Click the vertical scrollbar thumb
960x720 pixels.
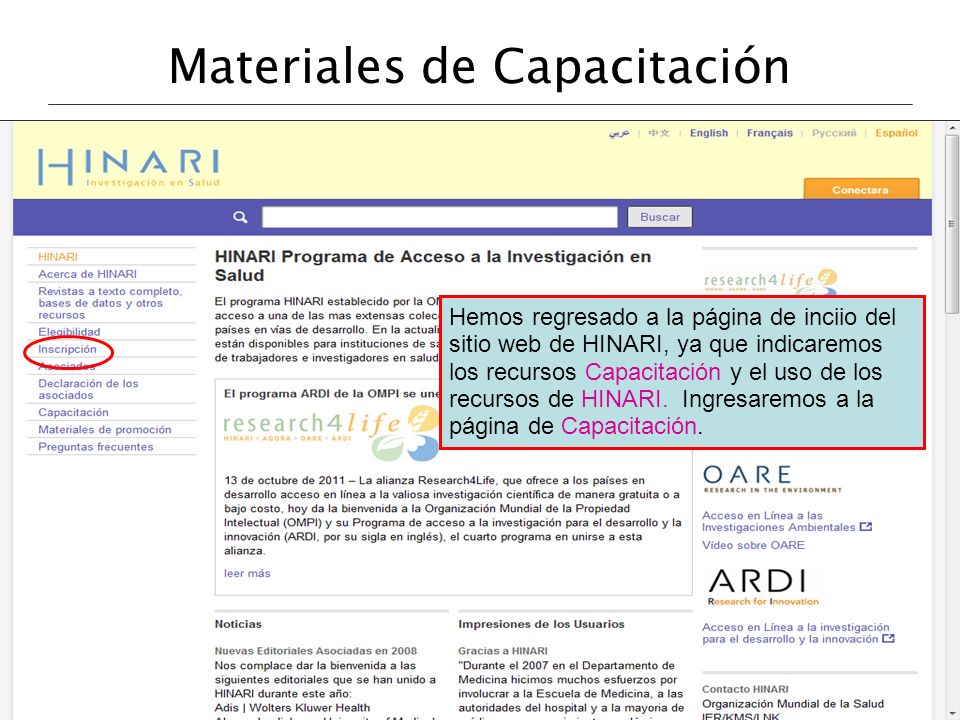(x=952, y=224)
